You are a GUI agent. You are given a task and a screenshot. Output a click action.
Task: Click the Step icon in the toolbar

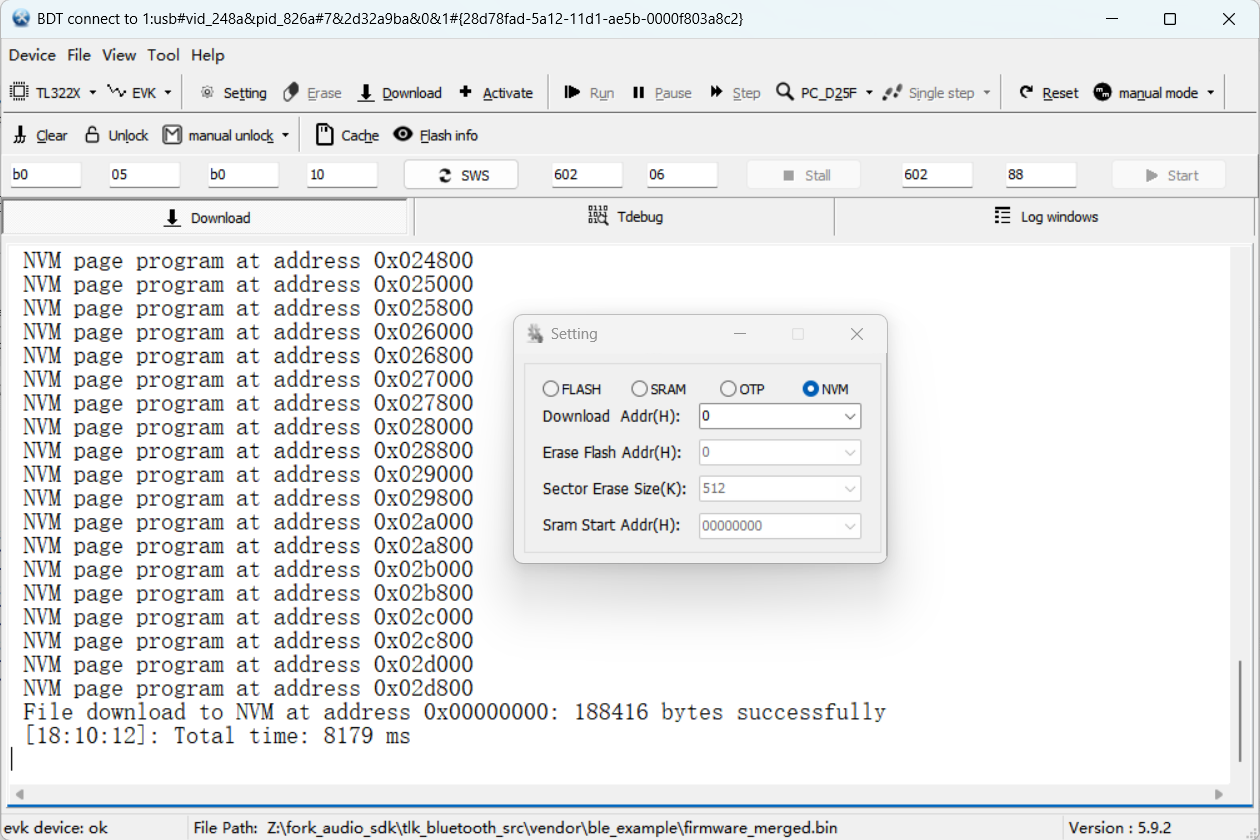click(717, 92)
